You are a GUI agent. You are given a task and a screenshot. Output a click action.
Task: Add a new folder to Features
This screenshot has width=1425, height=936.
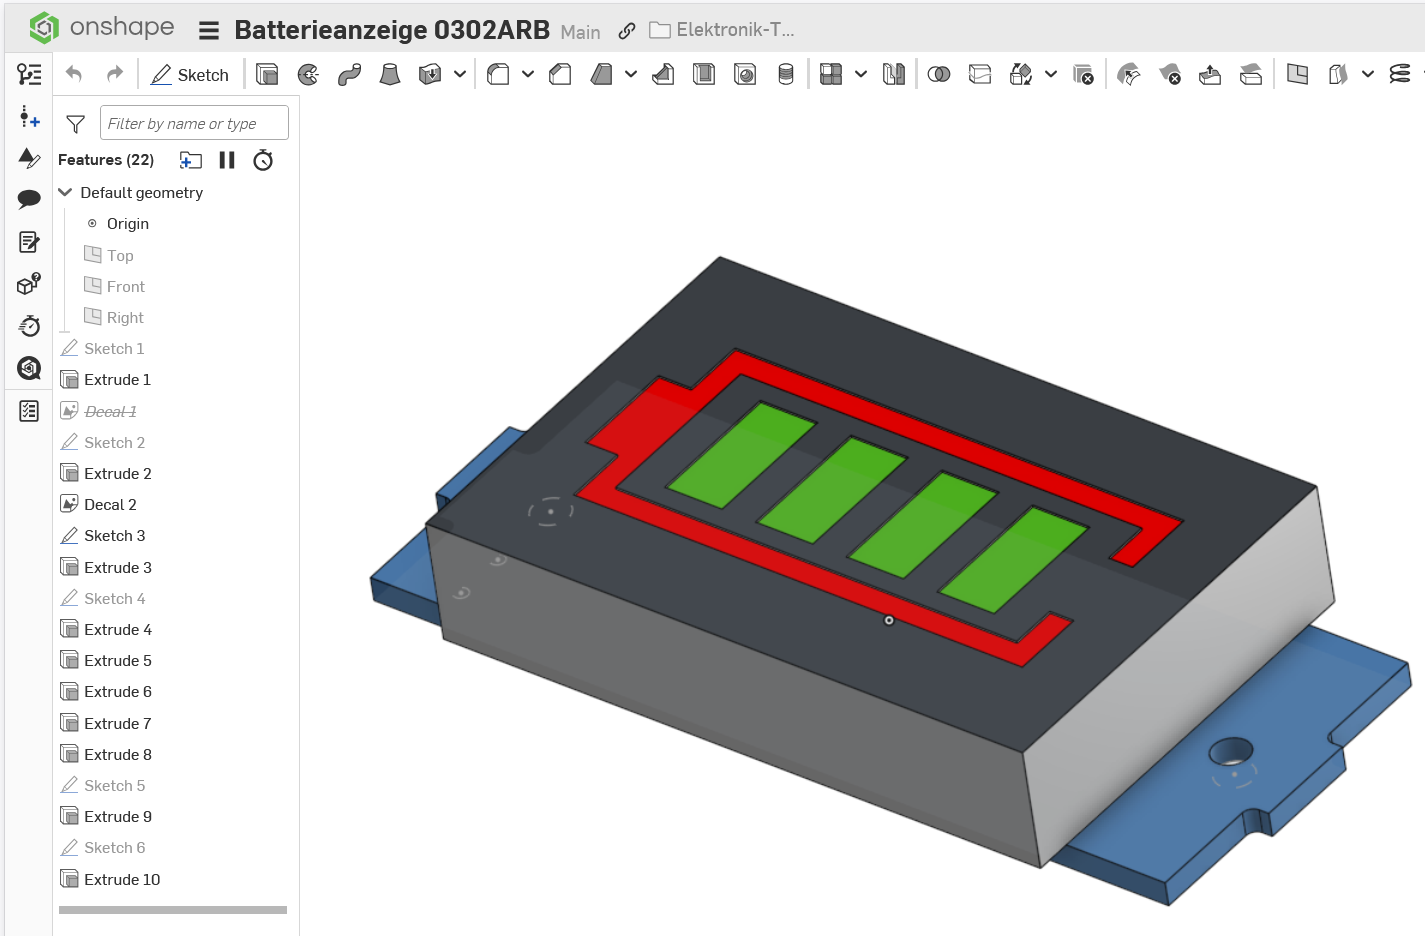pos(190,160)
